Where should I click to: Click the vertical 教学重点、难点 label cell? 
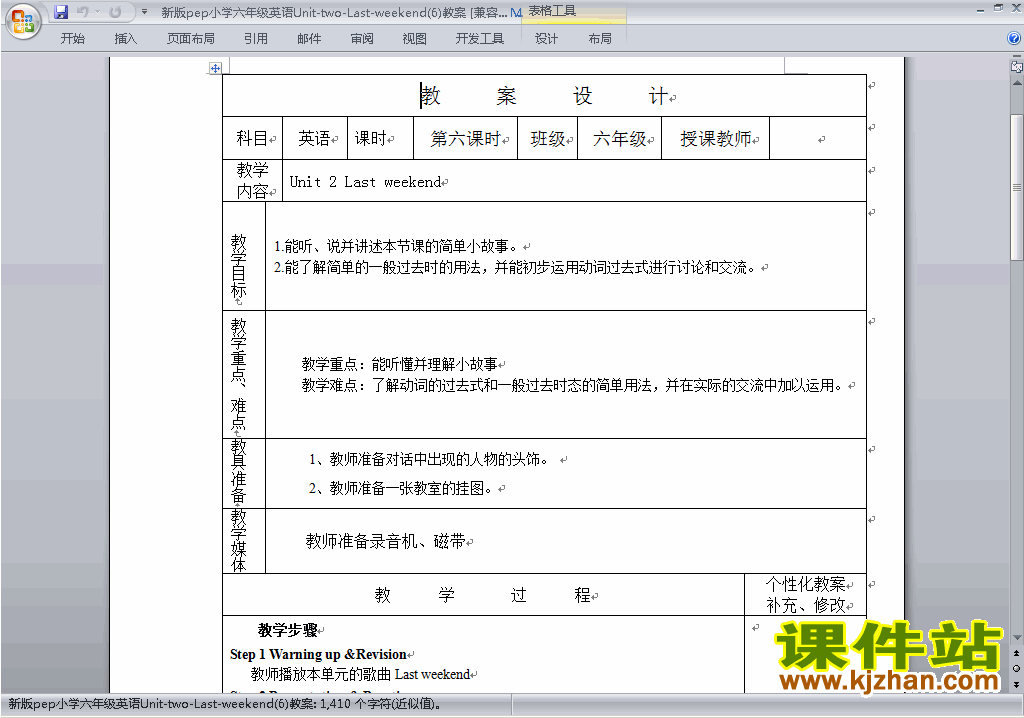[244, 374]
